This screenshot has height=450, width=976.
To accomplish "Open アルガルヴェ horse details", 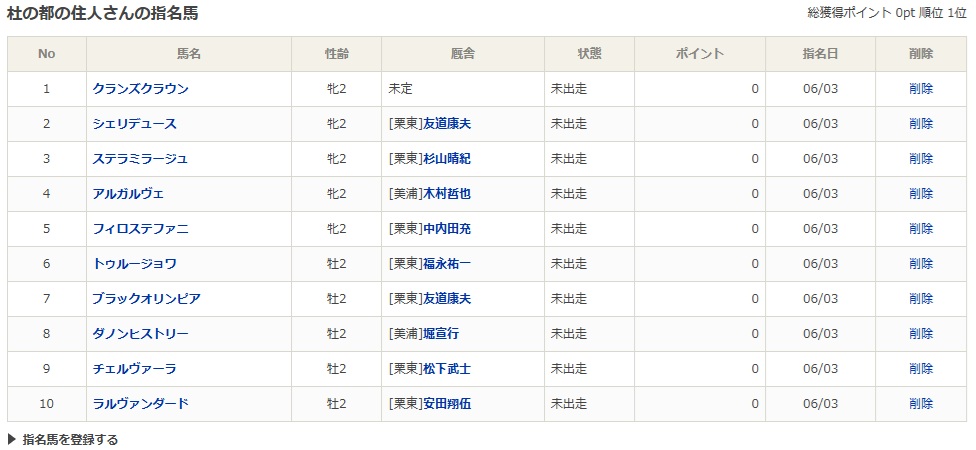I will point(128,194).
